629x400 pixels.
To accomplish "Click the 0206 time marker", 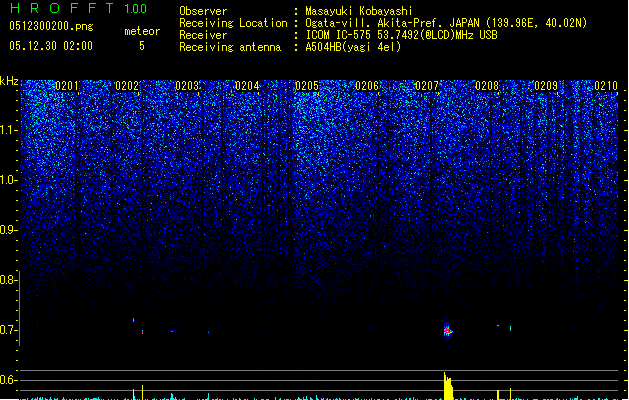I will (367, 86).
